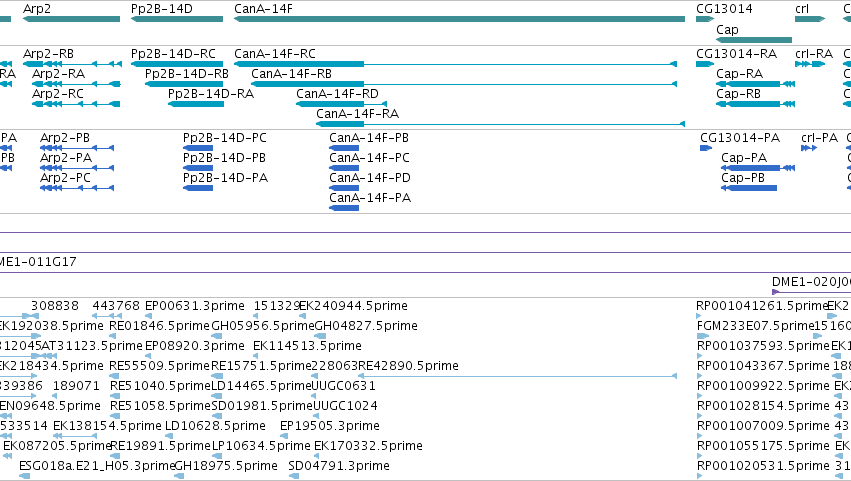Click the Pp2B-14D-PC protein bar

tap(198, 148)
